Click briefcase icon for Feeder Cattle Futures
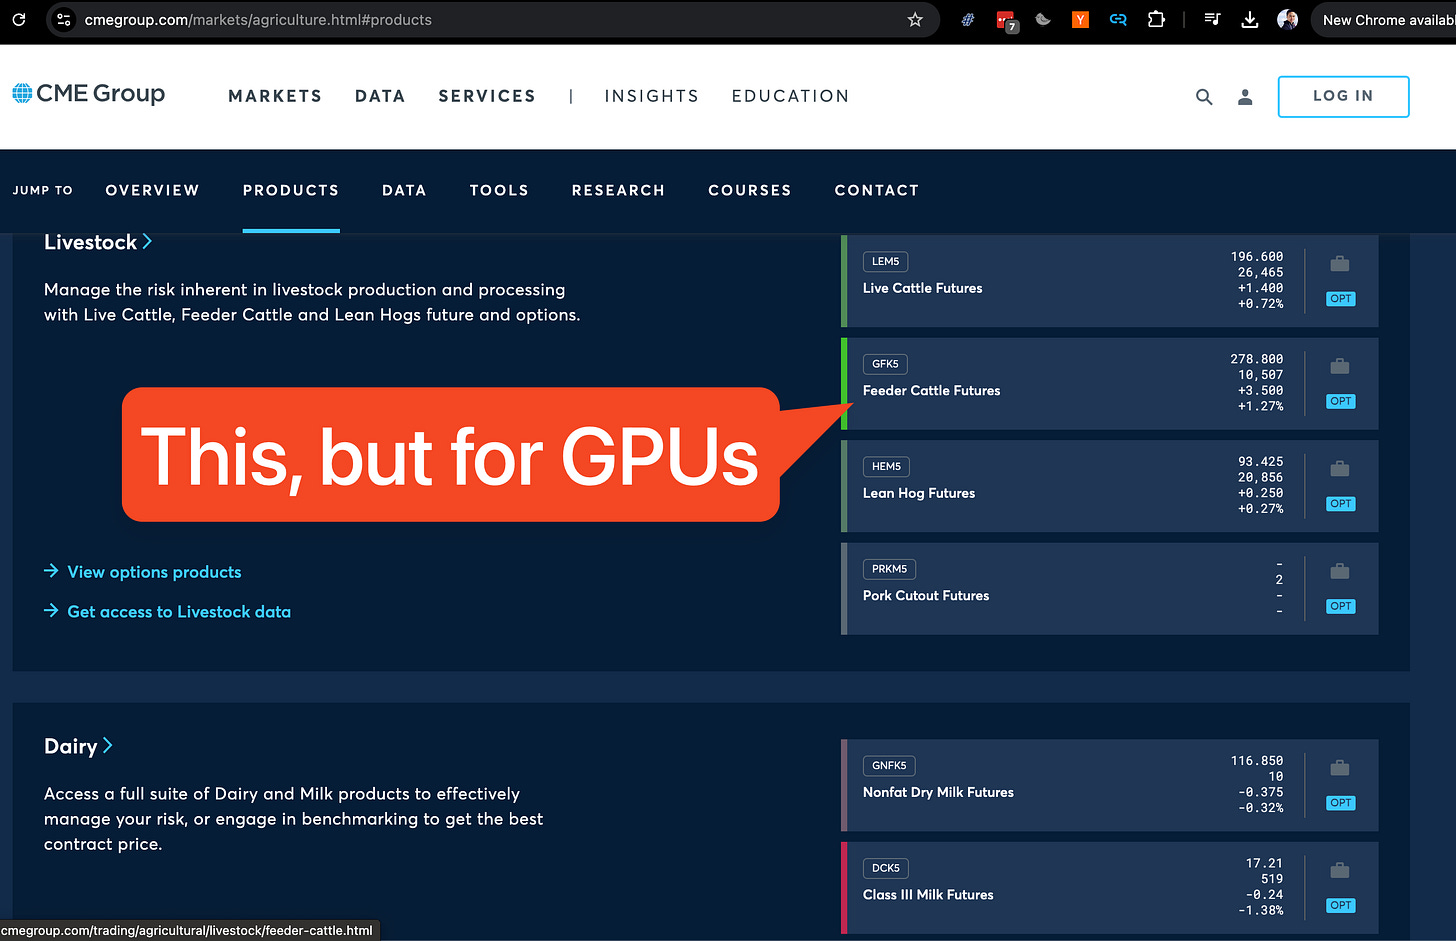The width and height of the screenshot is (1456, 941). tap(1340, 367)
